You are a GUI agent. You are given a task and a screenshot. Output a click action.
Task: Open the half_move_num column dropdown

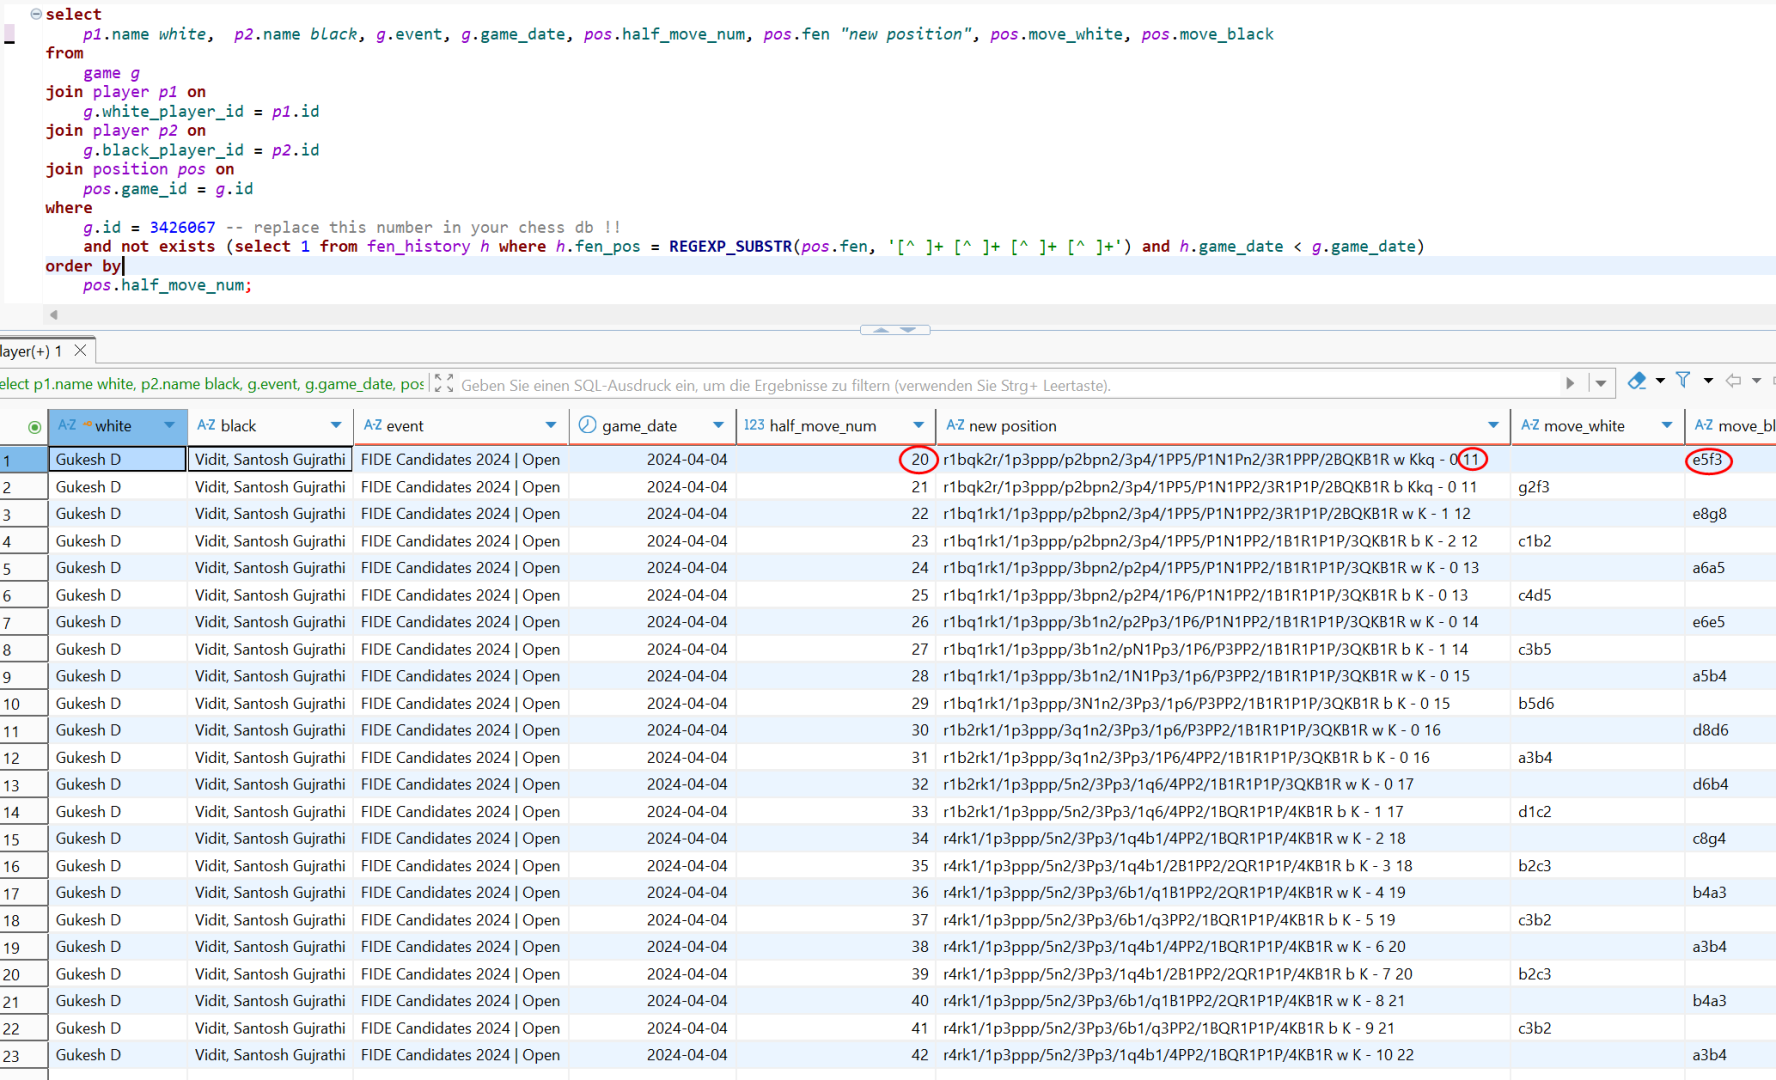pyautogui.click(x=918, y=425)
